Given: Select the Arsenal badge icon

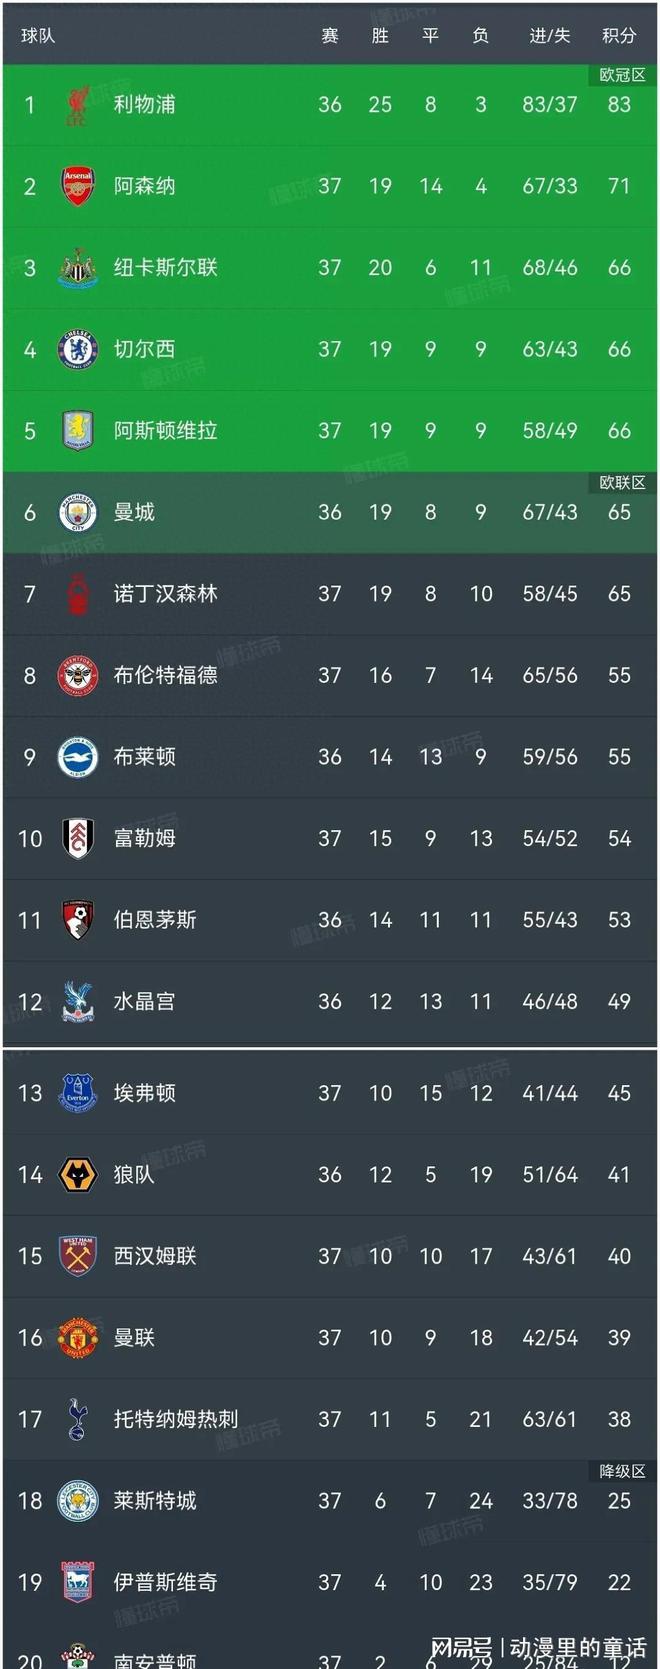Looking at the screenshot, I should (x=78, y=186).
